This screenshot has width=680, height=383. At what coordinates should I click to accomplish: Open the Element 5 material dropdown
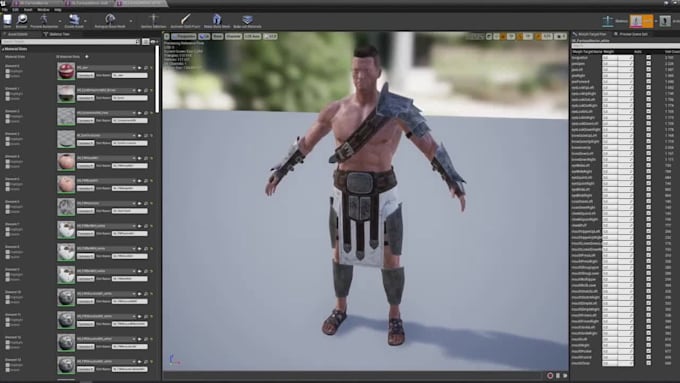pos(106,180)
